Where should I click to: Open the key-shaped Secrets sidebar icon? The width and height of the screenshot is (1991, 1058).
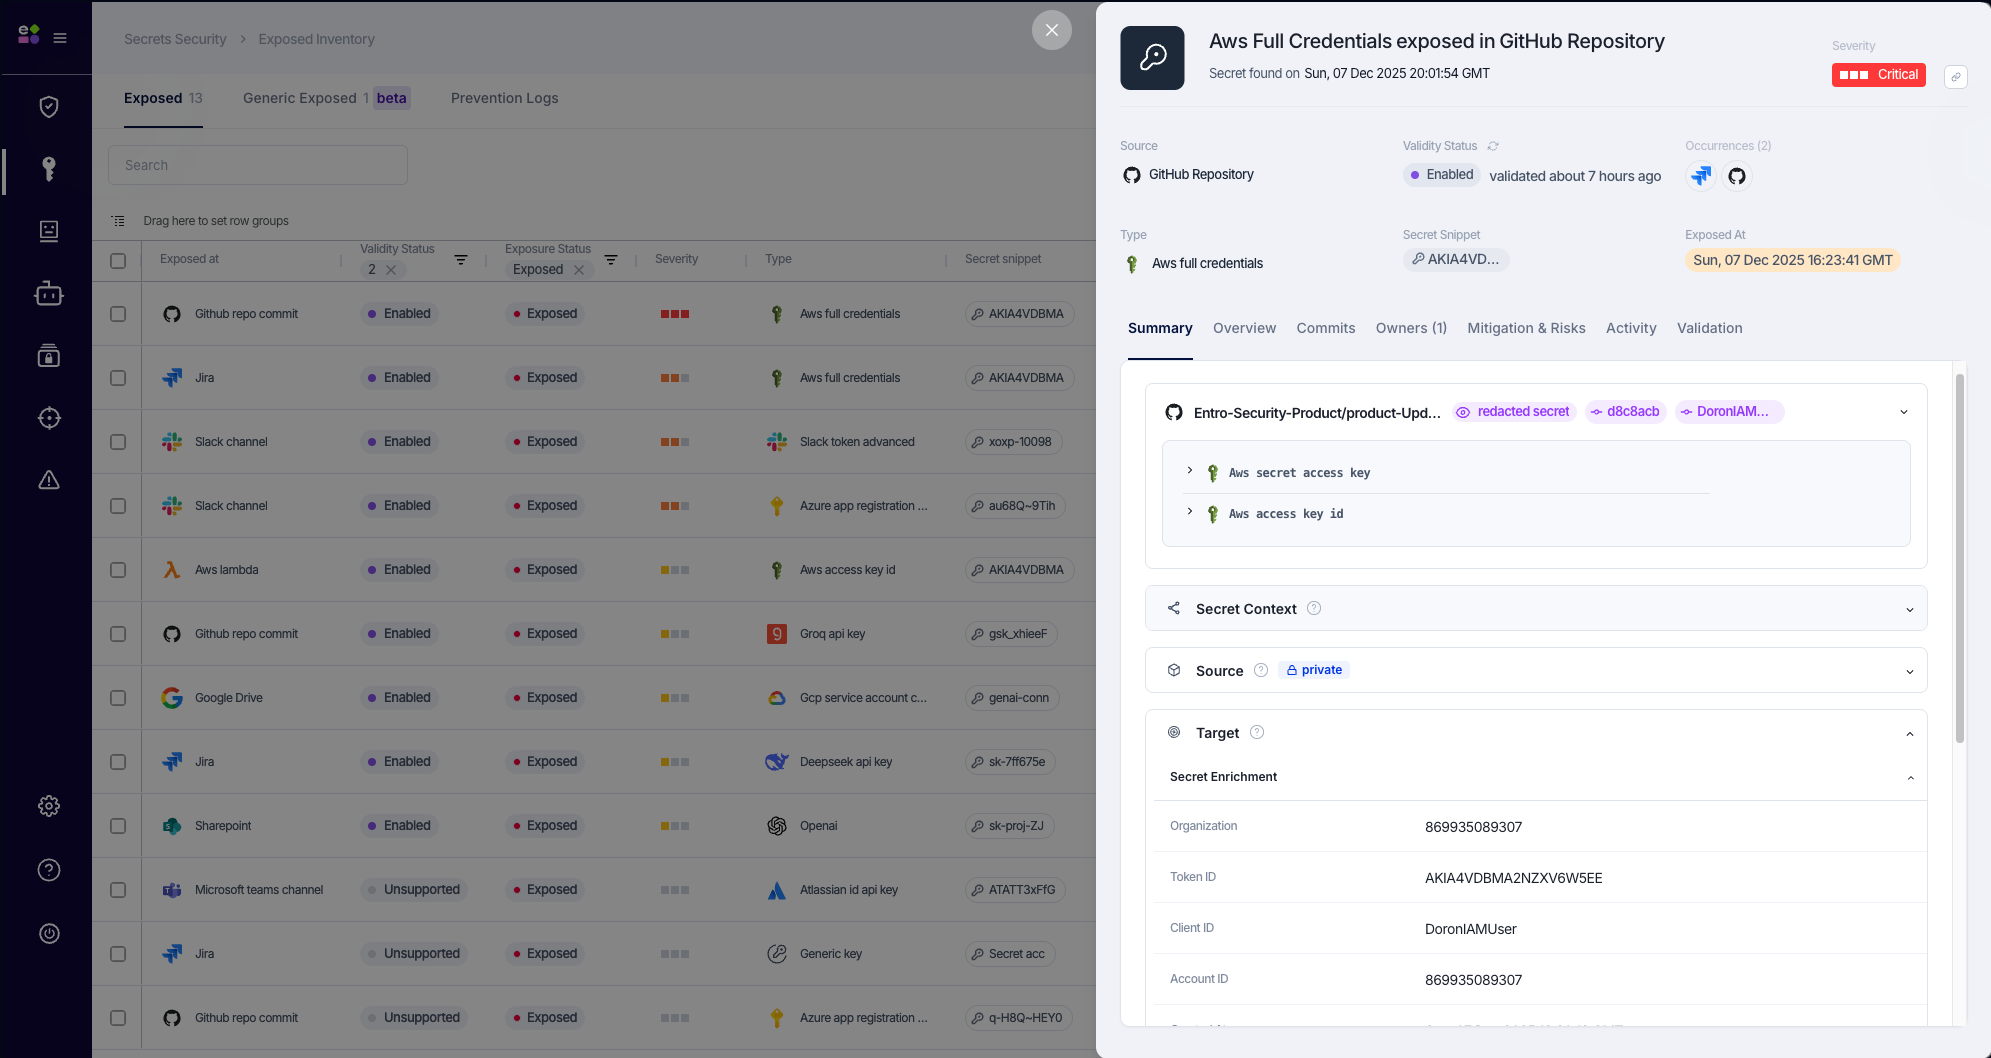48,168
